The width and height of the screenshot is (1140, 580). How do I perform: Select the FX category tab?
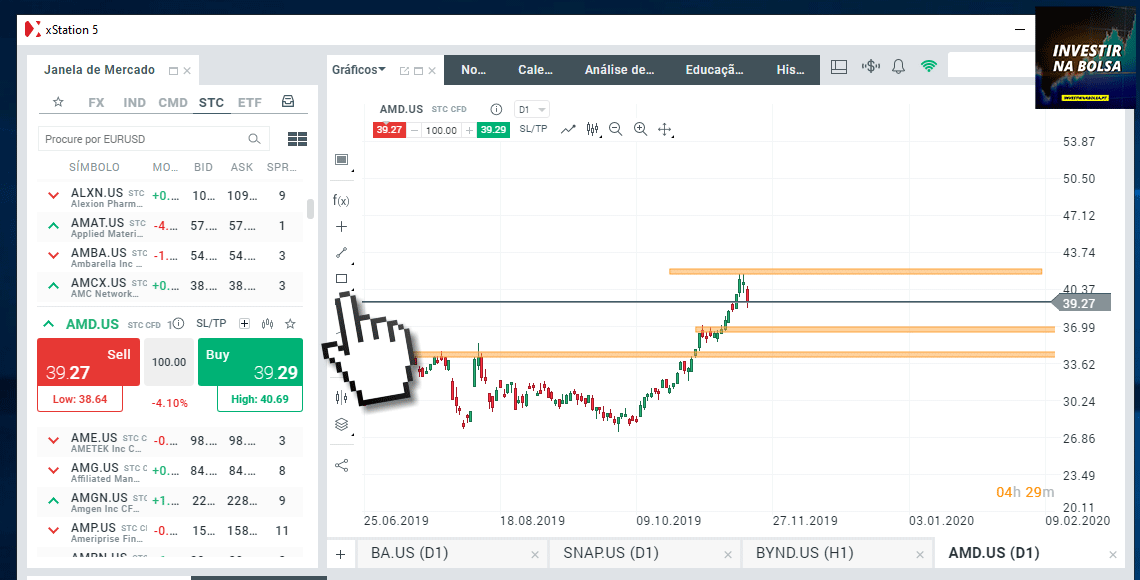coord(96,102)
